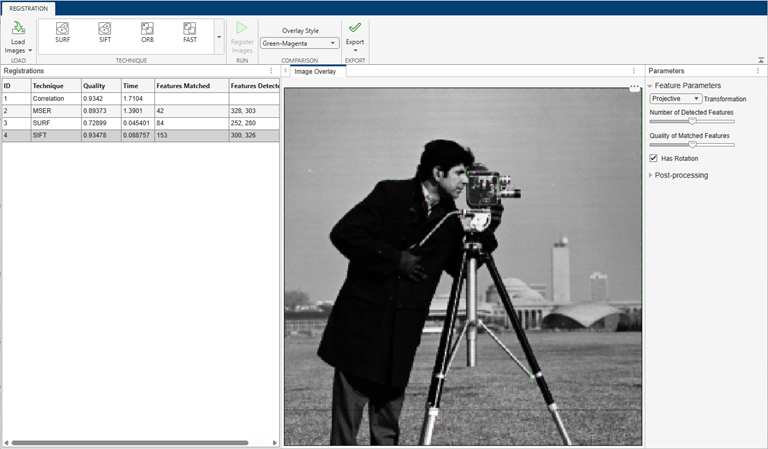Open the Load Images dropdown arrow
The width and height of the screenshot is (768, 449).
coord(30,50)
